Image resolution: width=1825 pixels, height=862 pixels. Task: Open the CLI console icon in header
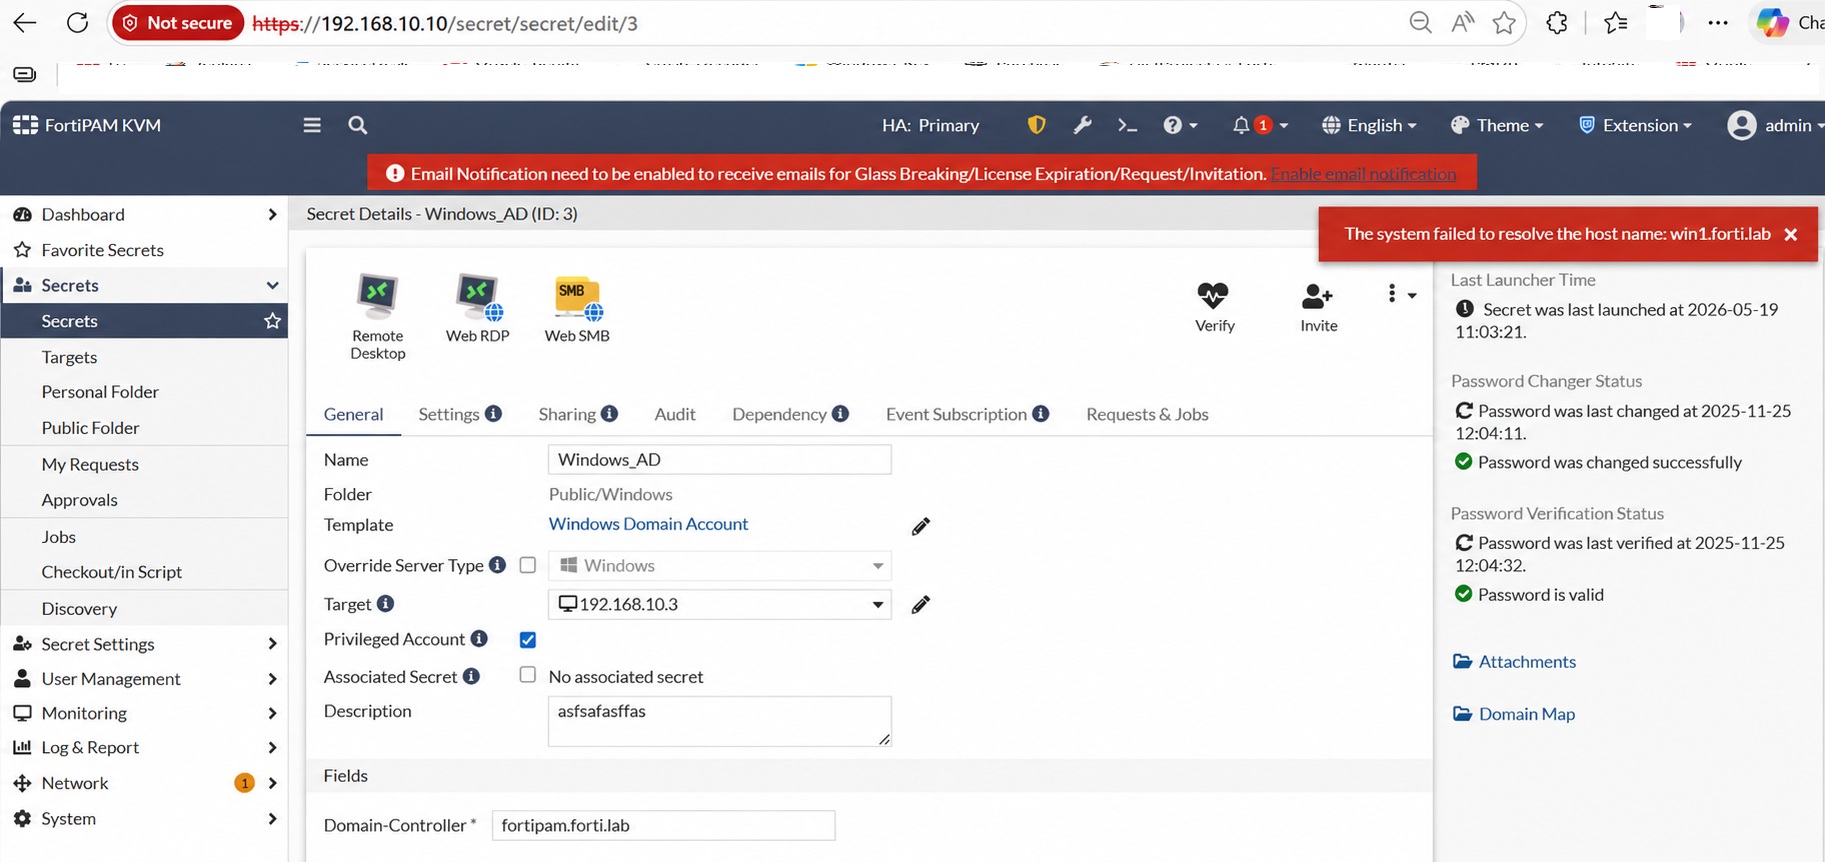coord(1127,125)
